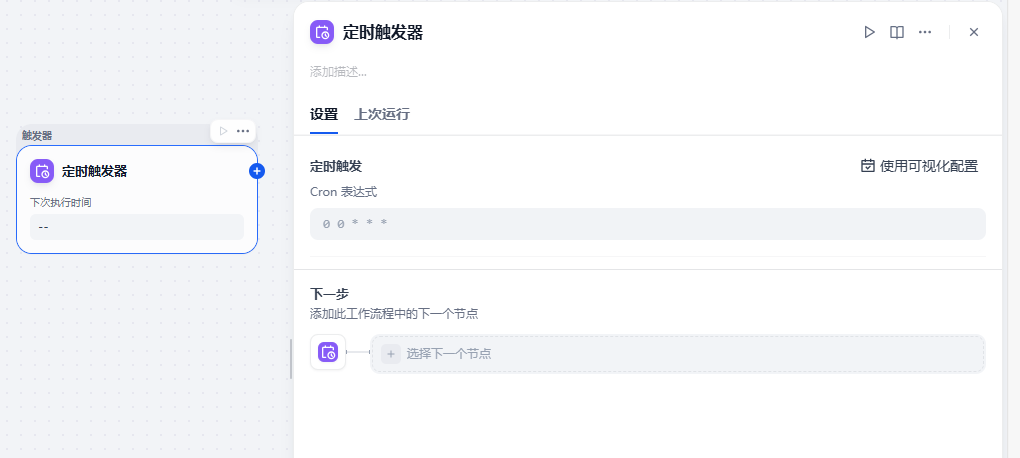Click the trigger icon under 下一步
This screenshot has width=1020, height=458.
[x=328, y=352]
